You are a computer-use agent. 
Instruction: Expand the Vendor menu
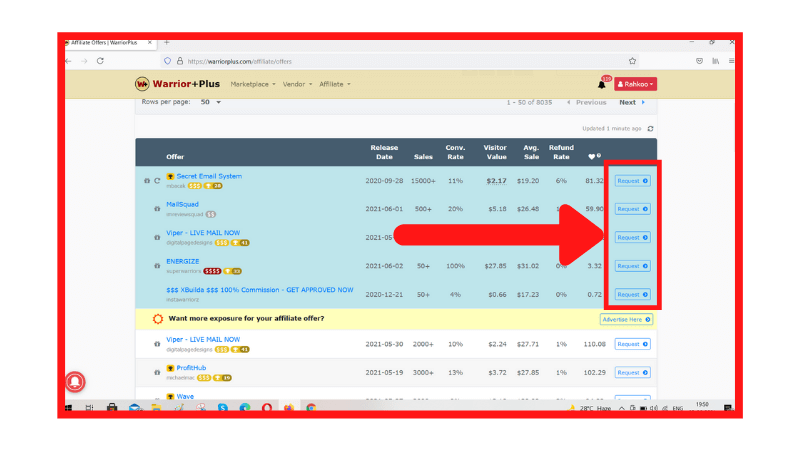tap(297, 84)
